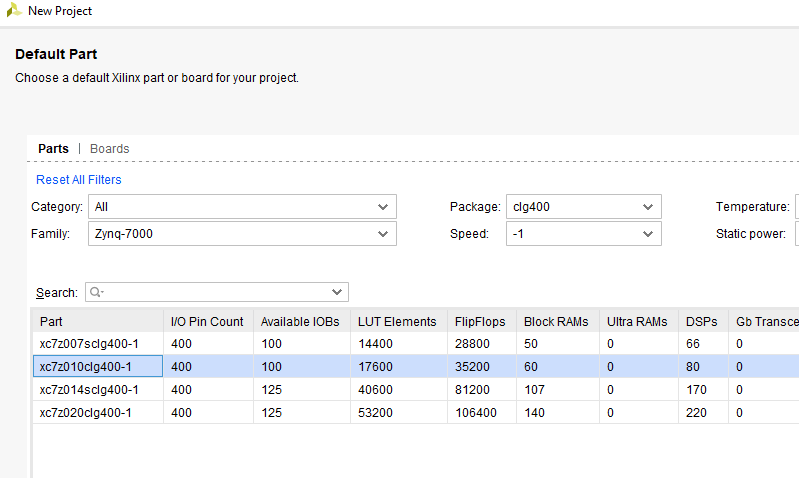Sort table by DSPs column header
The height and width of the screenshot is (478, 799).
pyautogui.click(x=703, y=322)
